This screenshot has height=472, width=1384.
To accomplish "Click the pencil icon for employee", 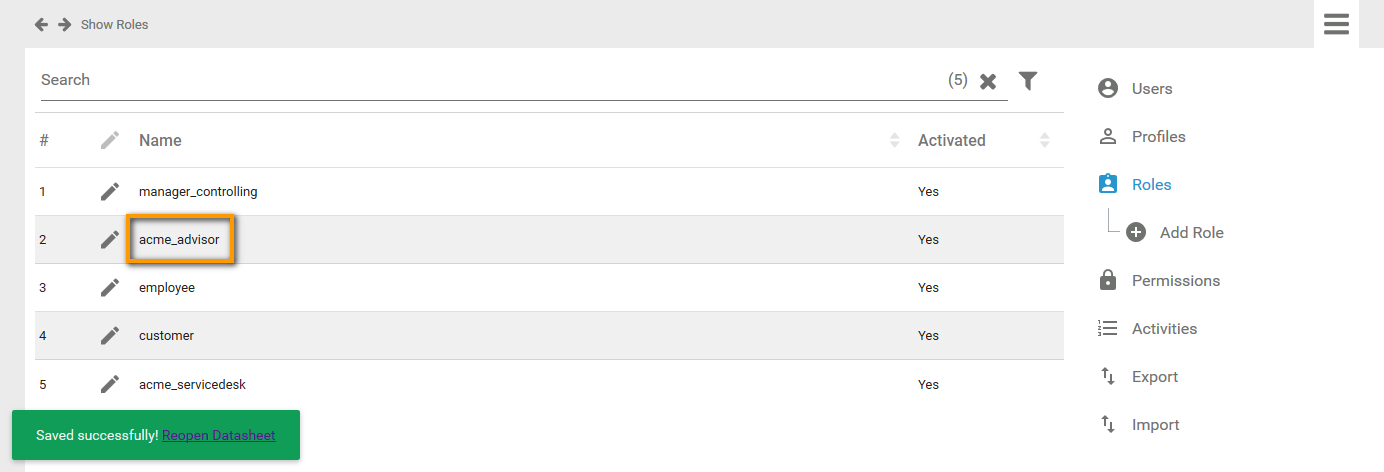I will (110, 287).
